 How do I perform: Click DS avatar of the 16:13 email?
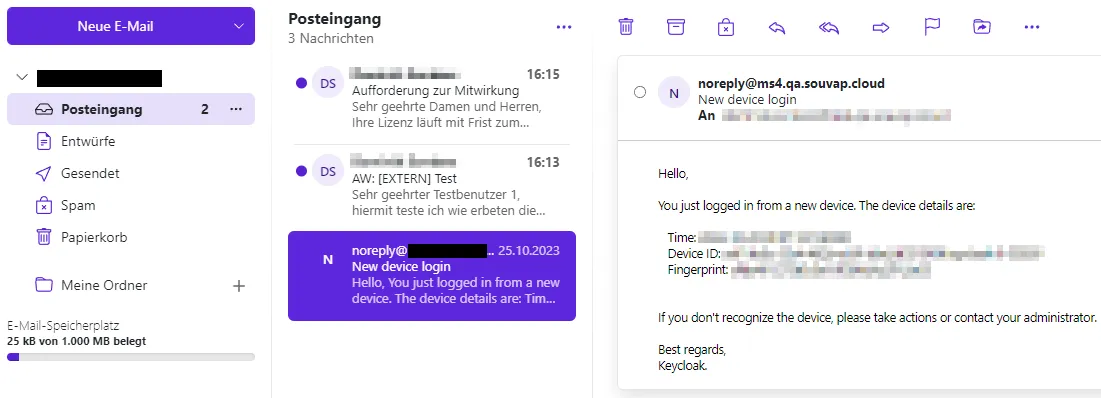[x=328, y=171]
